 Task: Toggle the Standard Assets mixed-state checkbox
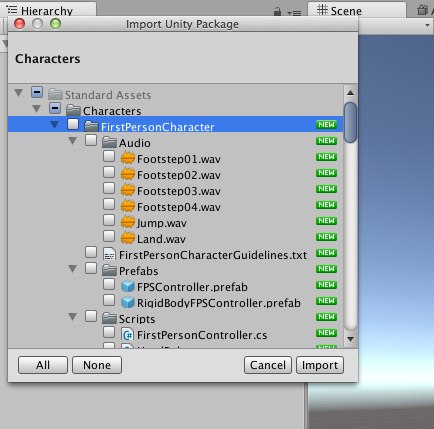click(37, 92)
